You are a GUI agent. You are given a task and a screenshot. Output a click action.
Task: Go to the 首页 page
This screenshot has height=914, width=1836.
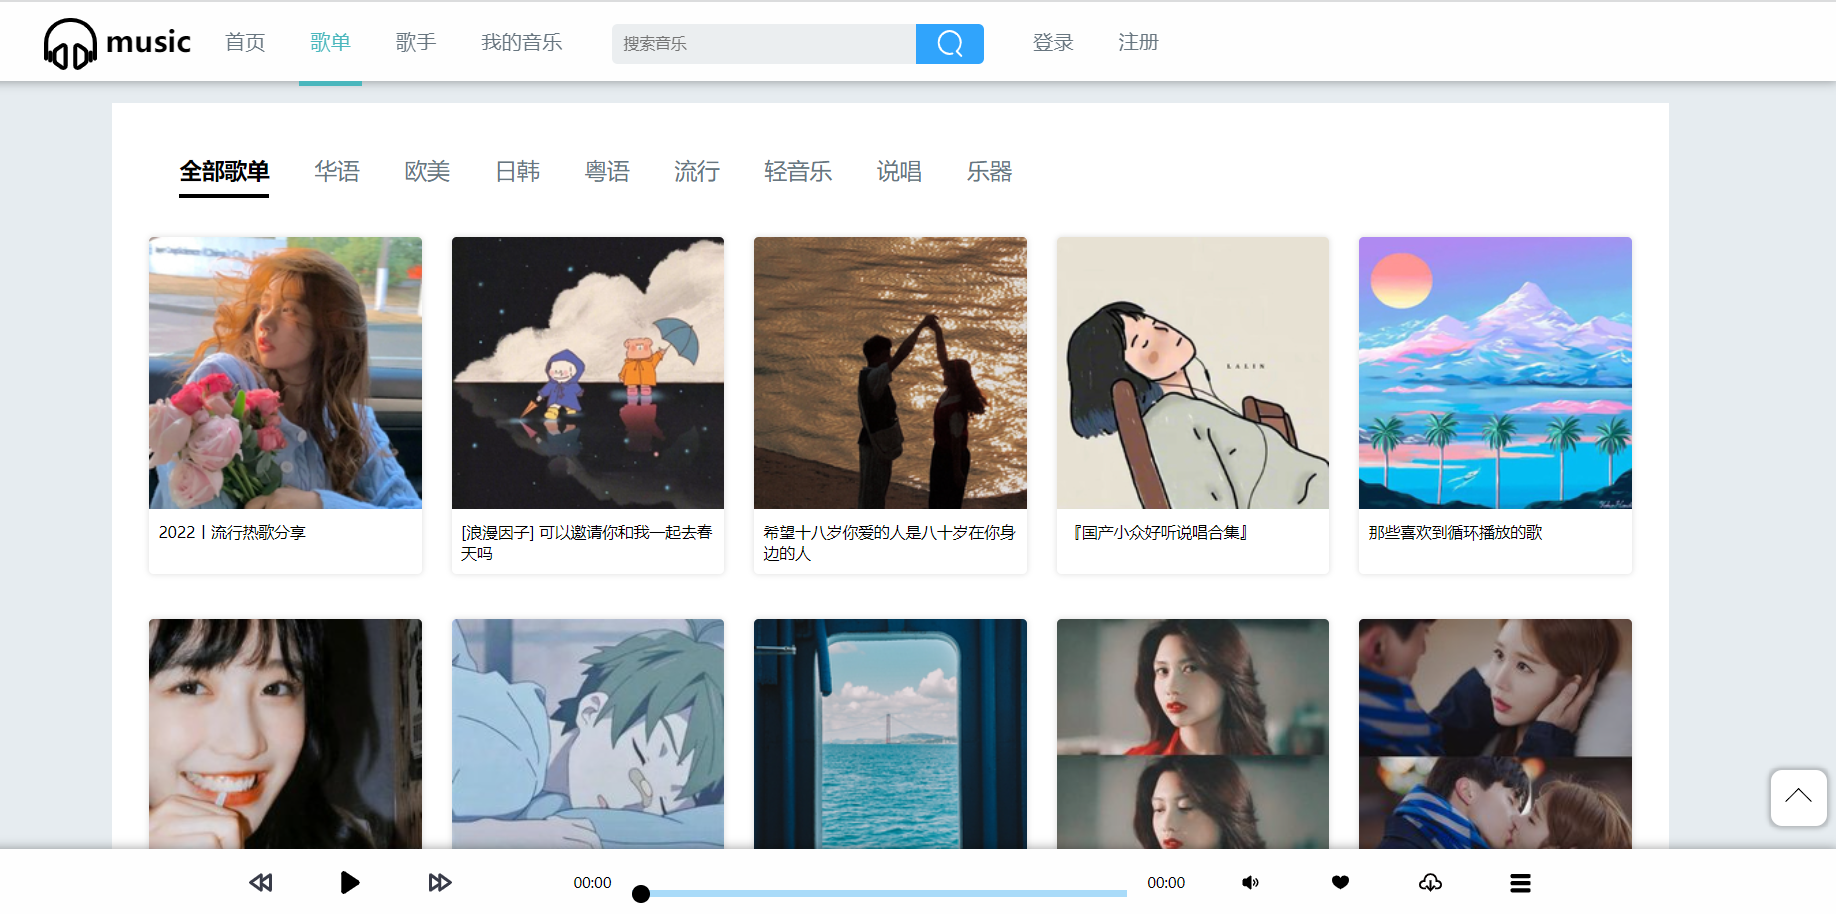244,43
